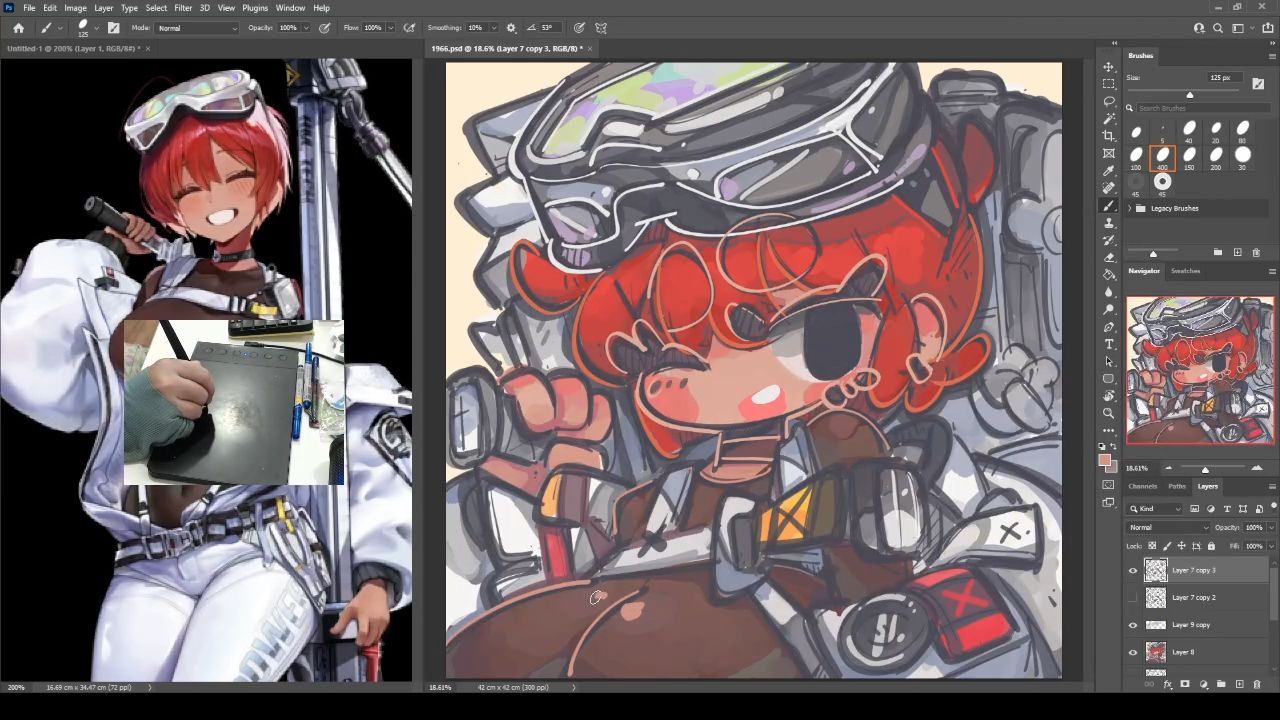Open the layer blend mode Normal dropdown
This screenshot has height=720, width=1280.
click(x=1168, y=527)
